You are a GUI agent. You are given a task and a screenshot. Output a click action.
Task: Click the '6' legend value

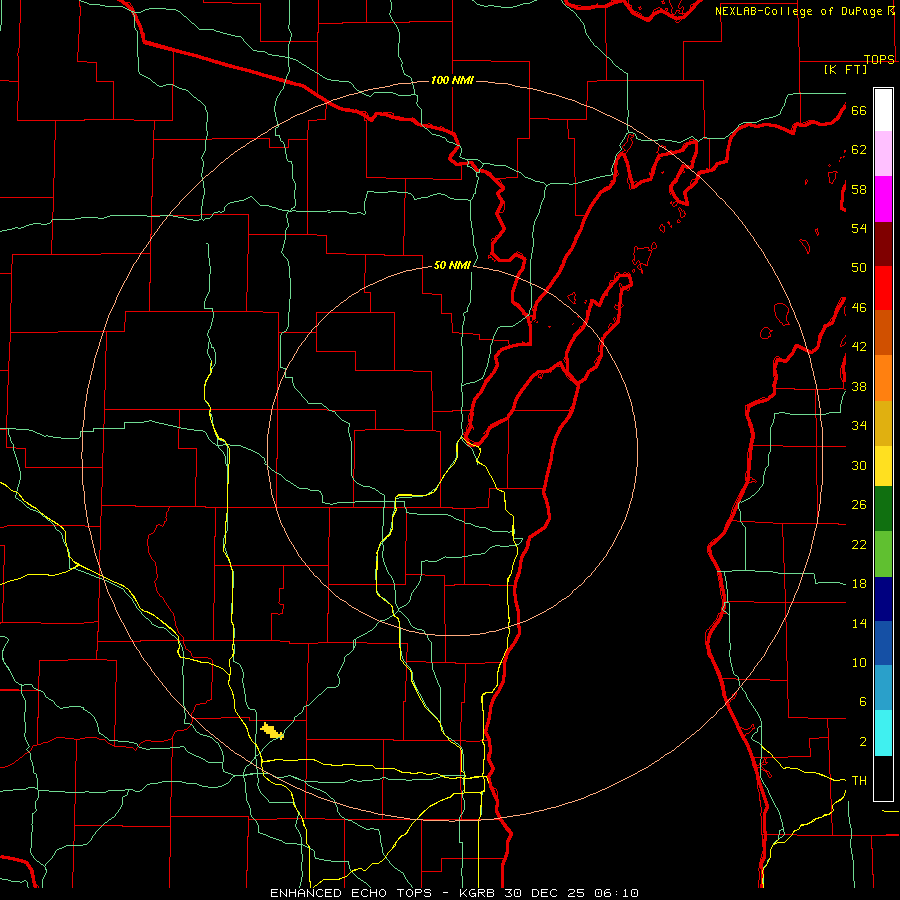tap(862, 702)
